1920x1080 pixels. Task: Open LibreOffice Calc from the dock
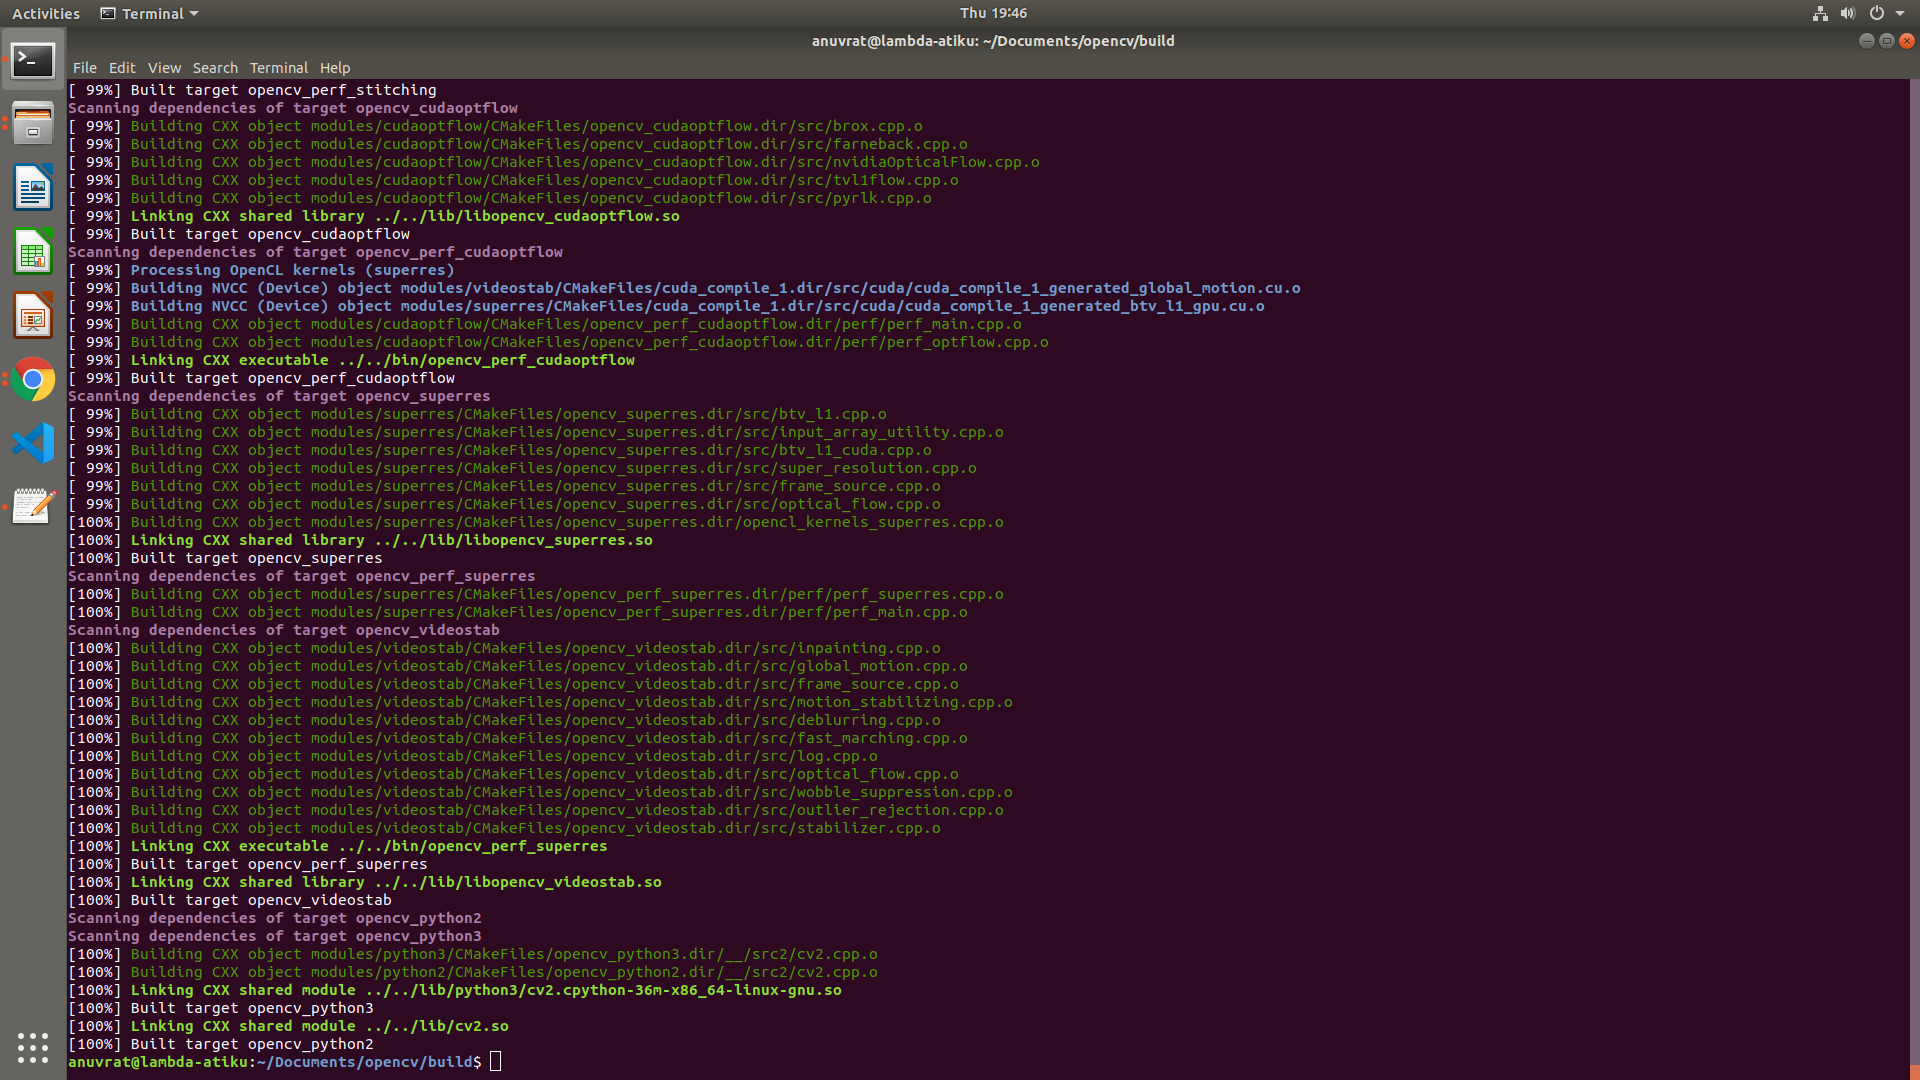33,251
